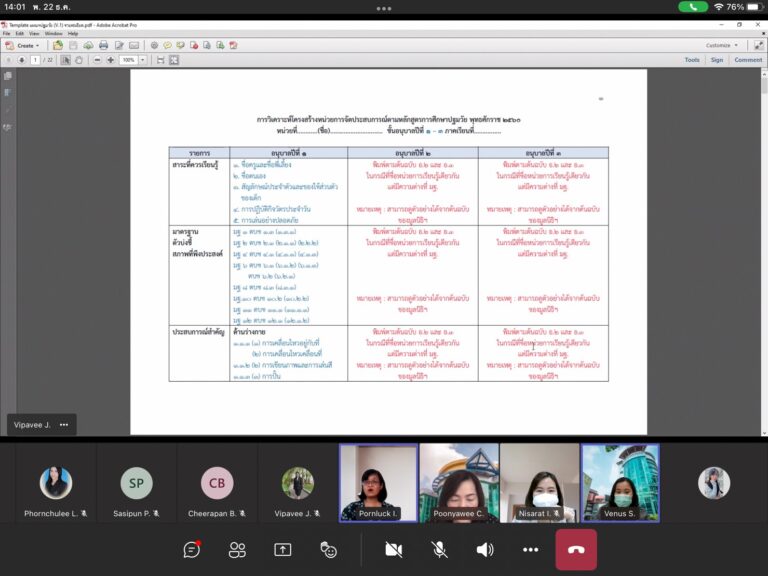This screenshot has height=576, width=768.
Task: Select Pornluck I. video tile
Action: [x=378, y=483]
